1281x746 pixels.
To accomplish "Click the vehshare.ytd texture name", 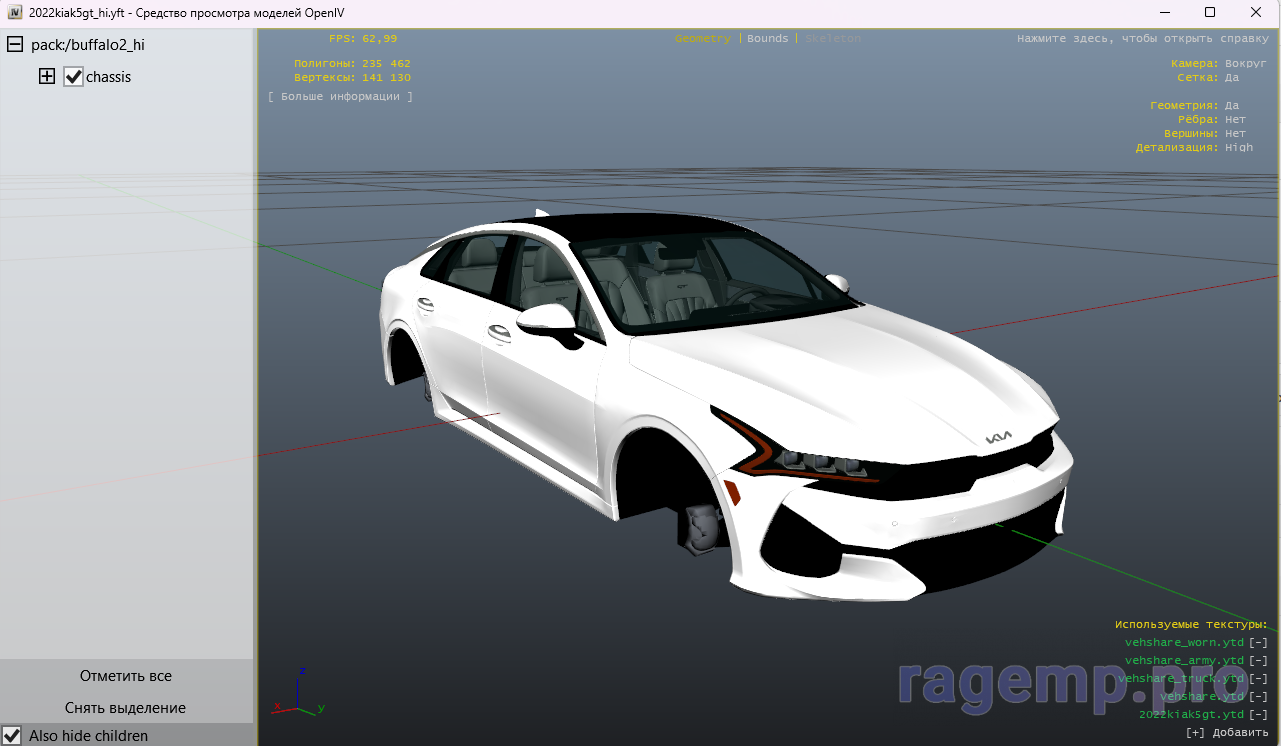I will [1202, 697].
